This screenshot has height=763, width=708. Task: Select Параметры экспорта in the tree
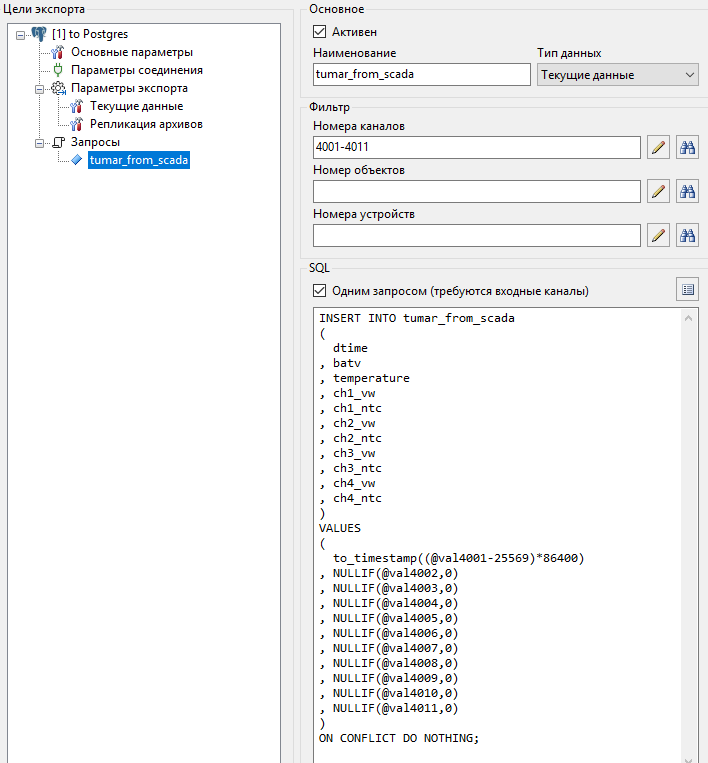pyautogui.click(x=129, y=88)
